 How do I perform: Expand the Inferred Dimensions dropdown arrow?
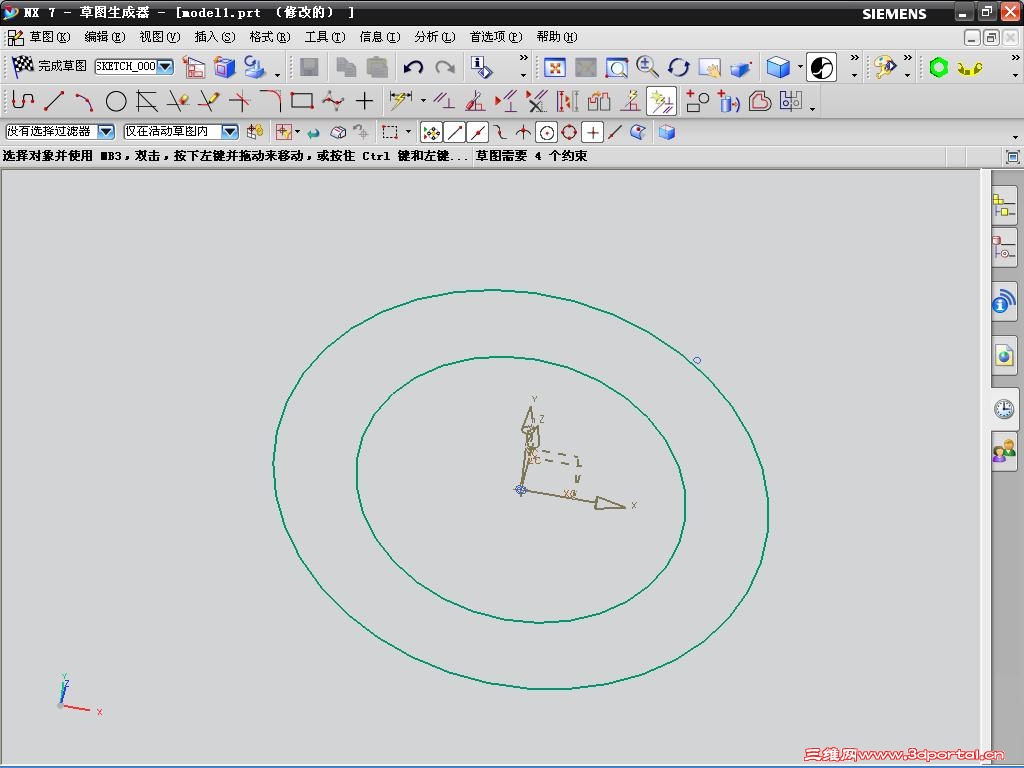(423, 101)
